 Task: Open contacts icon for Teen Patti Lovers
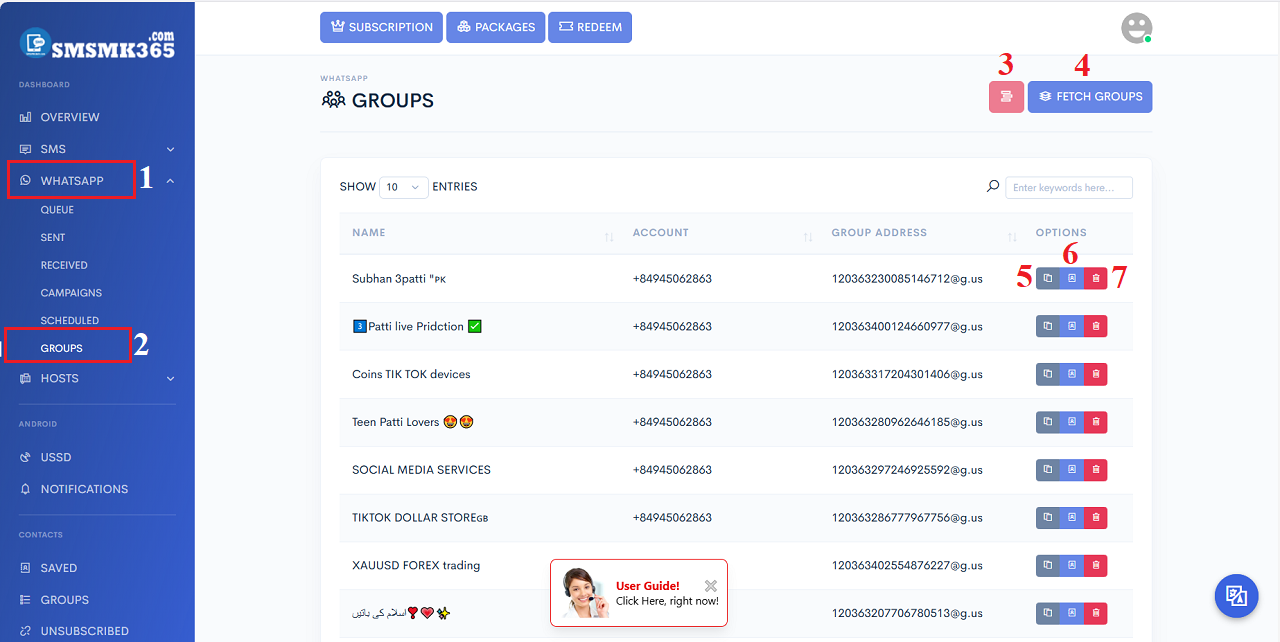1071,422
